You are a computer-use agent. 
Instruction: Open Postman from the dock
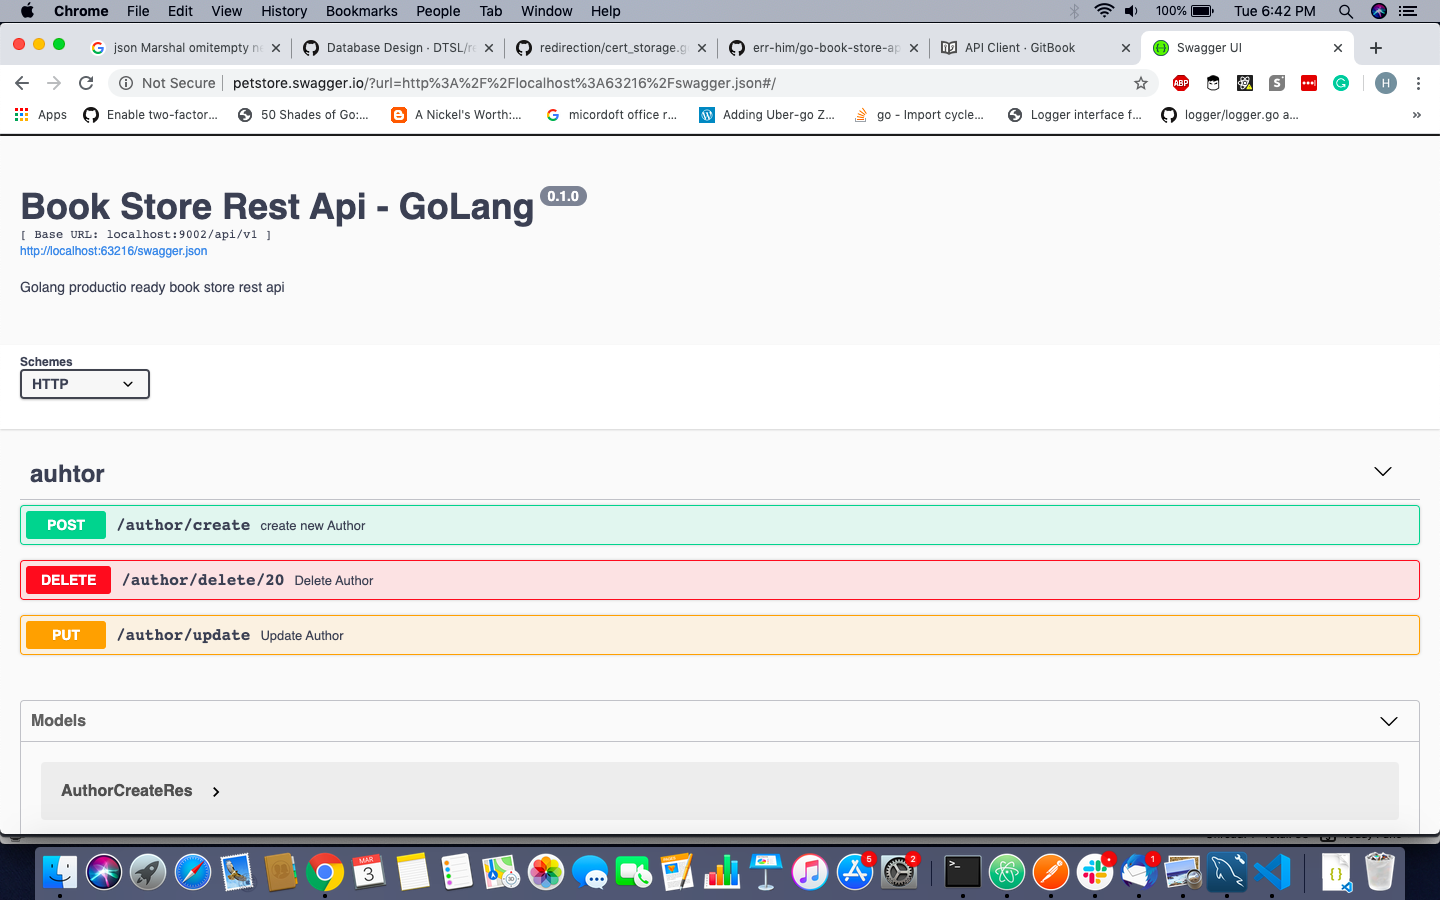tap(1050, 872)
